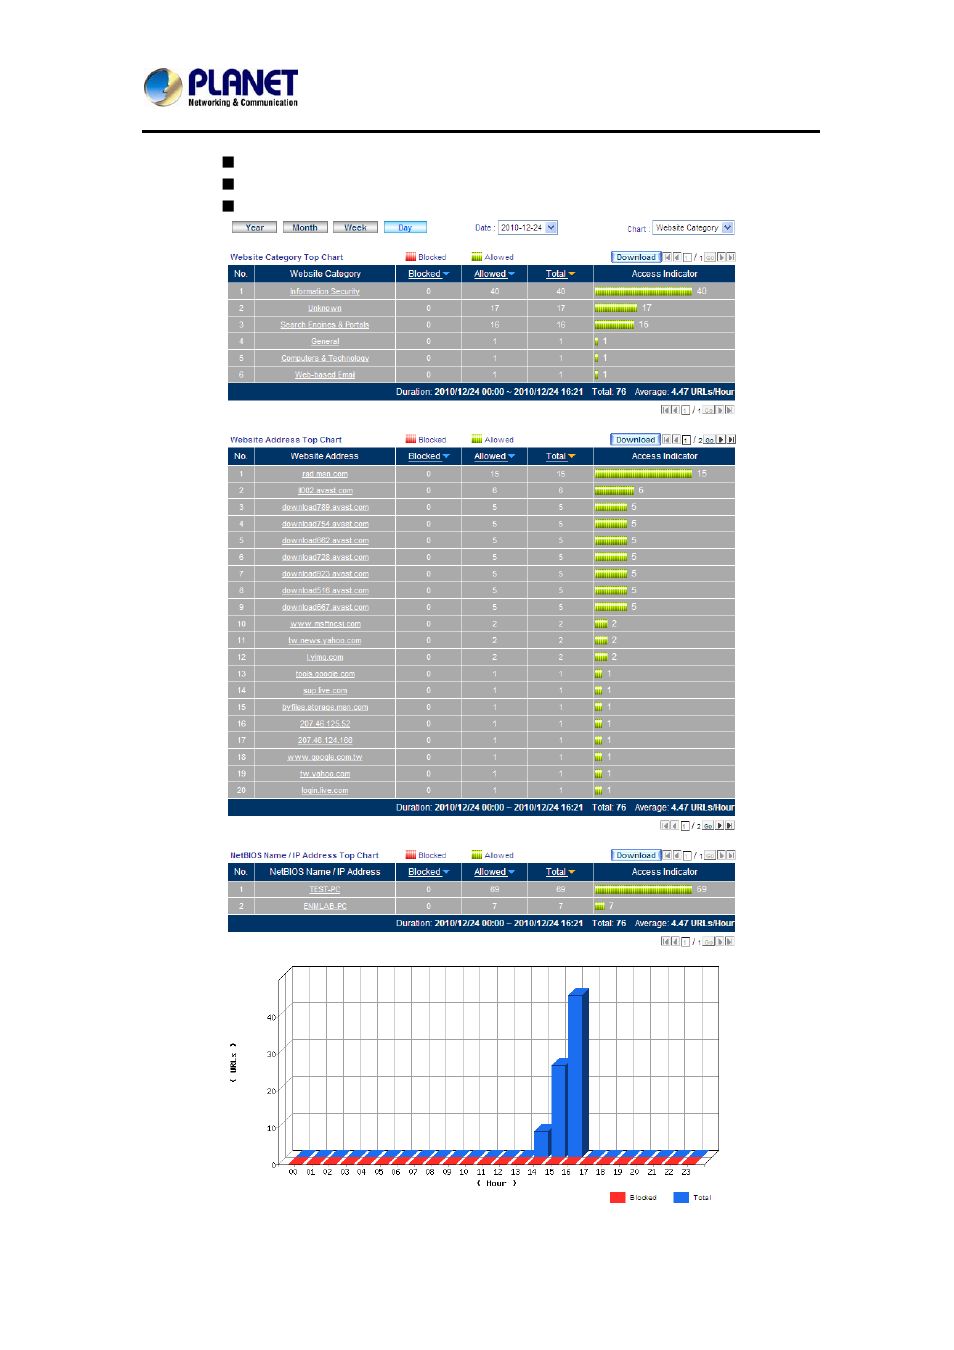
Task: Switch to Month view tab
Action: (305, 228)
